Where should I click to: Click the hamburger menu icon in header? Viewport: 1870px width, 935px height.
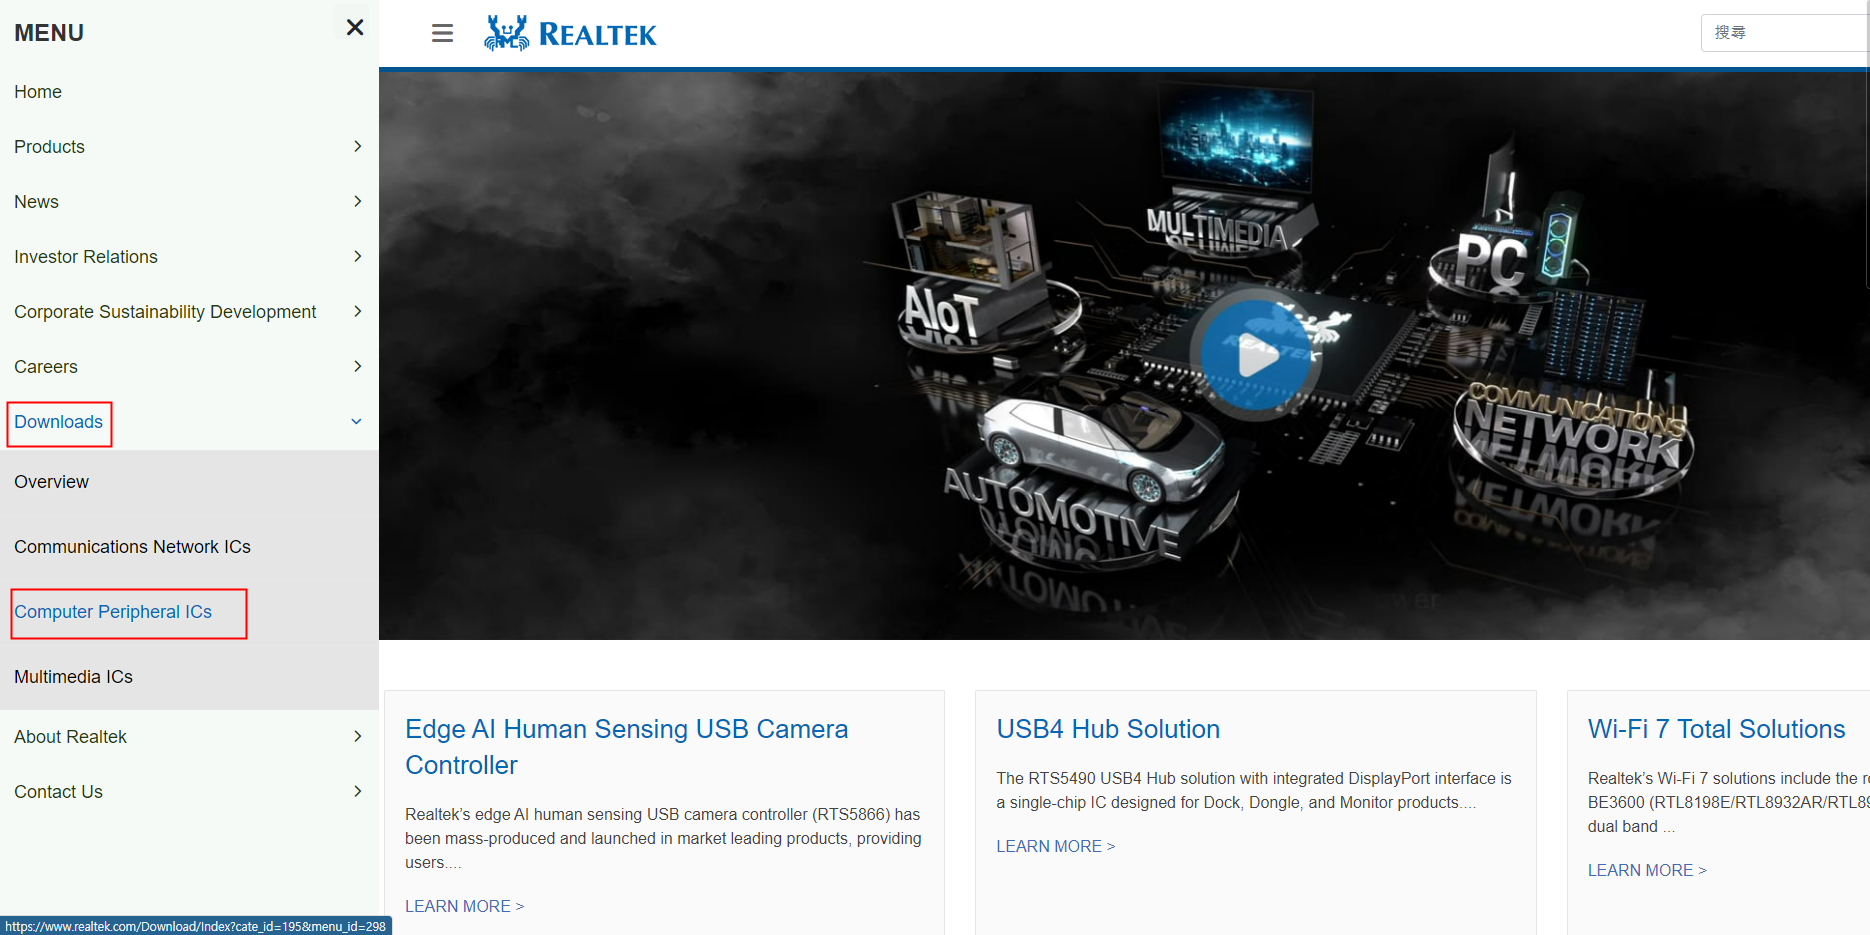point(442,33)
